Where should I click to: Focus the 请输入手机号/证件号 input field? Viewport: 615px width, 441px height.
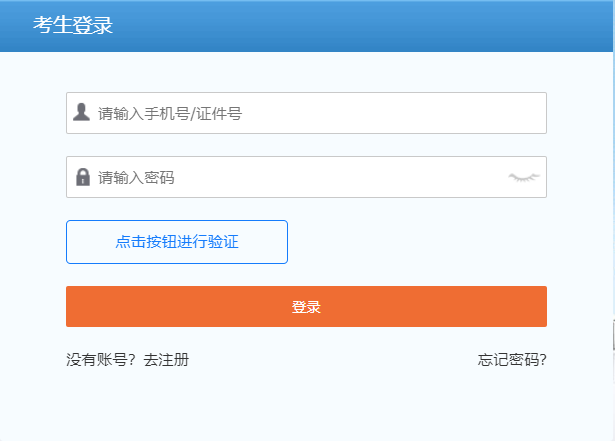pyautogui.click(x=306, y=113)
